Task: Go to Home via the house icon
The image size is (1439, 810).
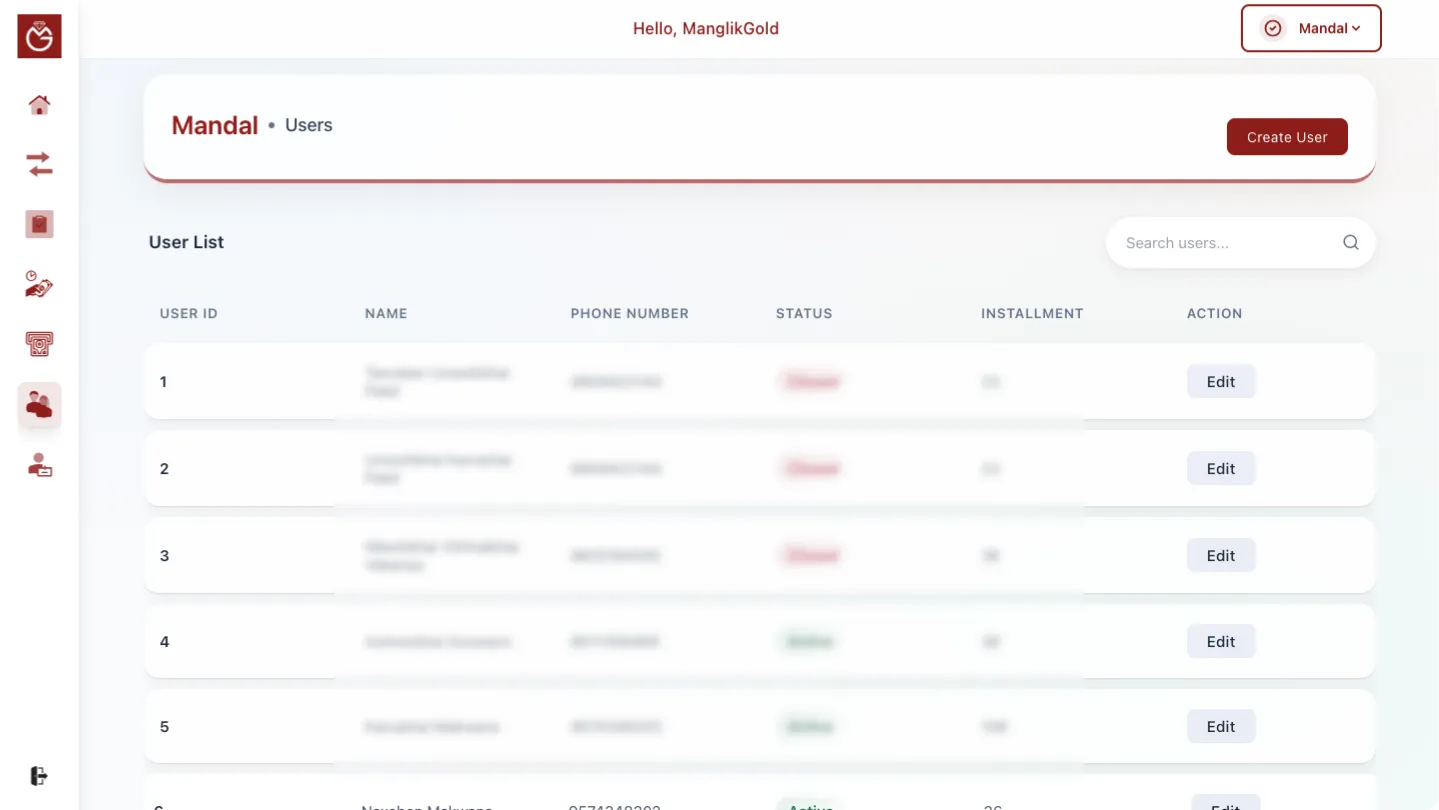Action: point(39,105)
